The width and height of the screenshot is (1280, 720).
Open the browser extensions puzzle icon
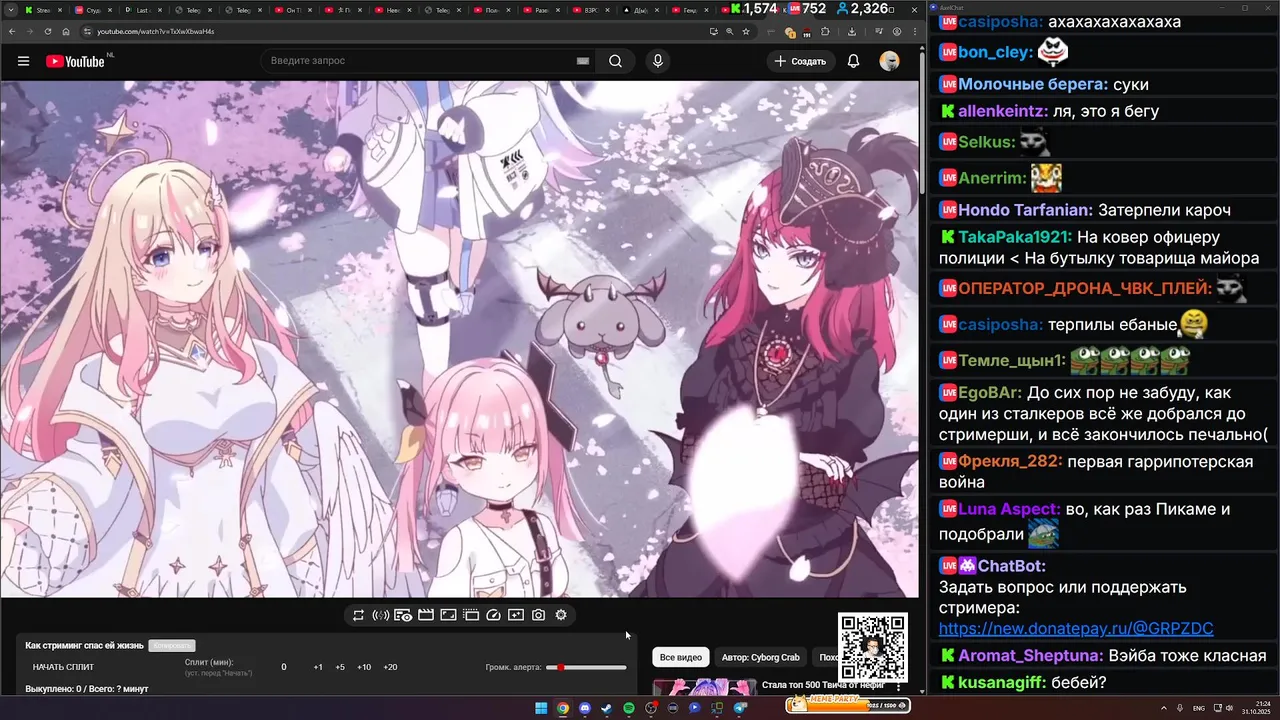(825, 31)
